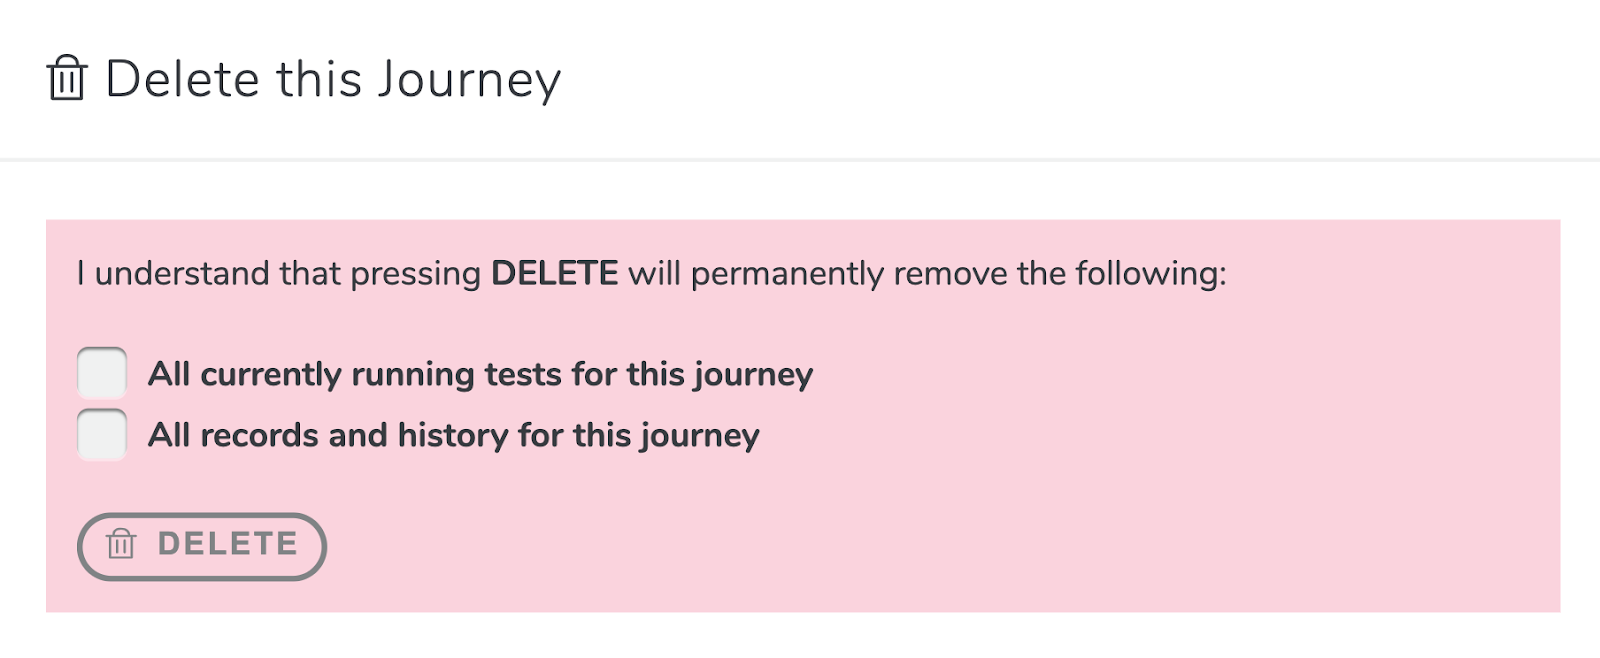The image size is (1600, 658).
Task: Click the "I understand that pressing" warning text
Action: [x=279, y=274]
